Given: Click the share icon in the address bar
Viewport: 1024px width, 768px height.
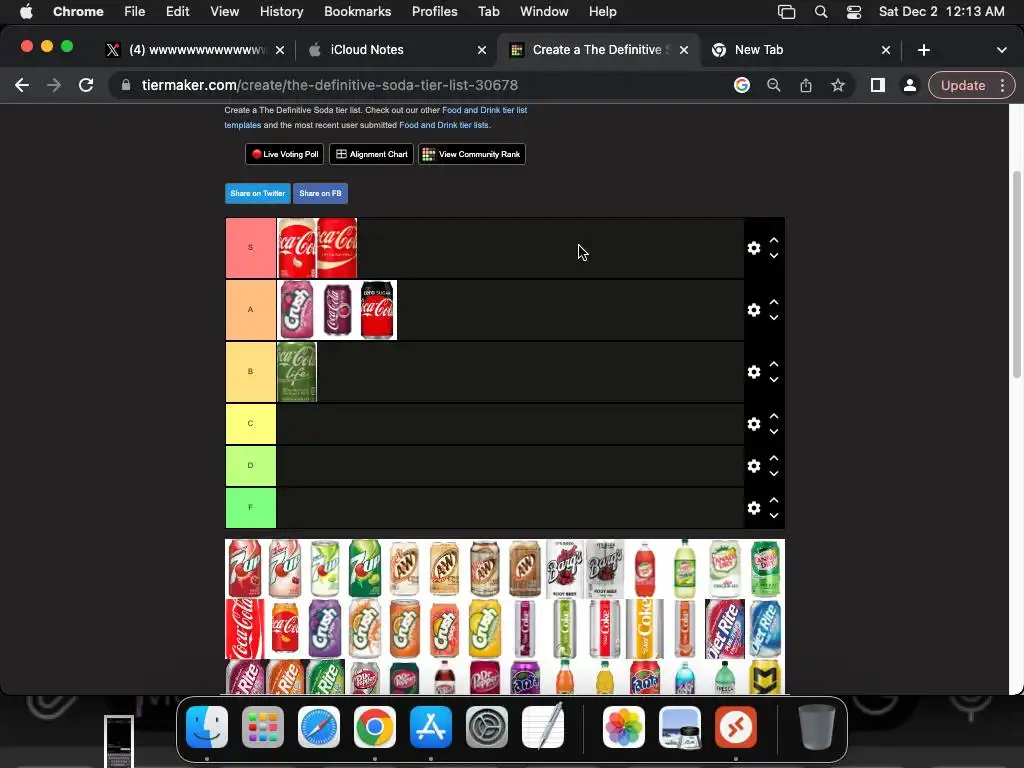Looking at the screenshot, I should (x=806, y=86).
